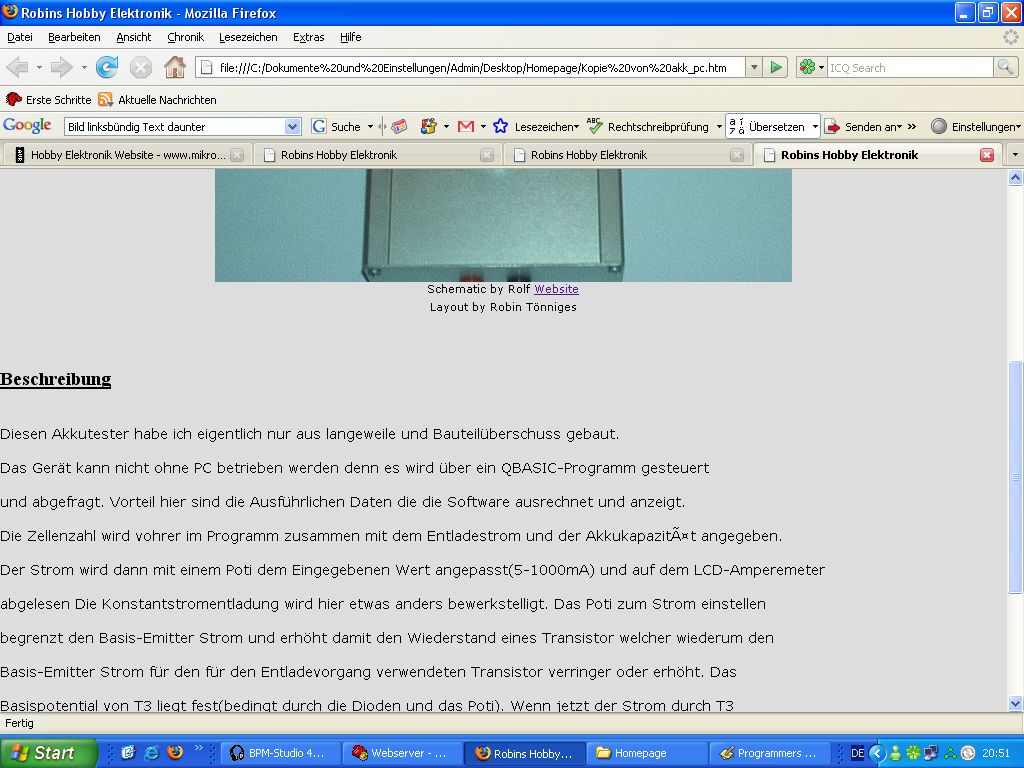
Task: Open the Chronik menu
Action: click(x=185, y=37)
